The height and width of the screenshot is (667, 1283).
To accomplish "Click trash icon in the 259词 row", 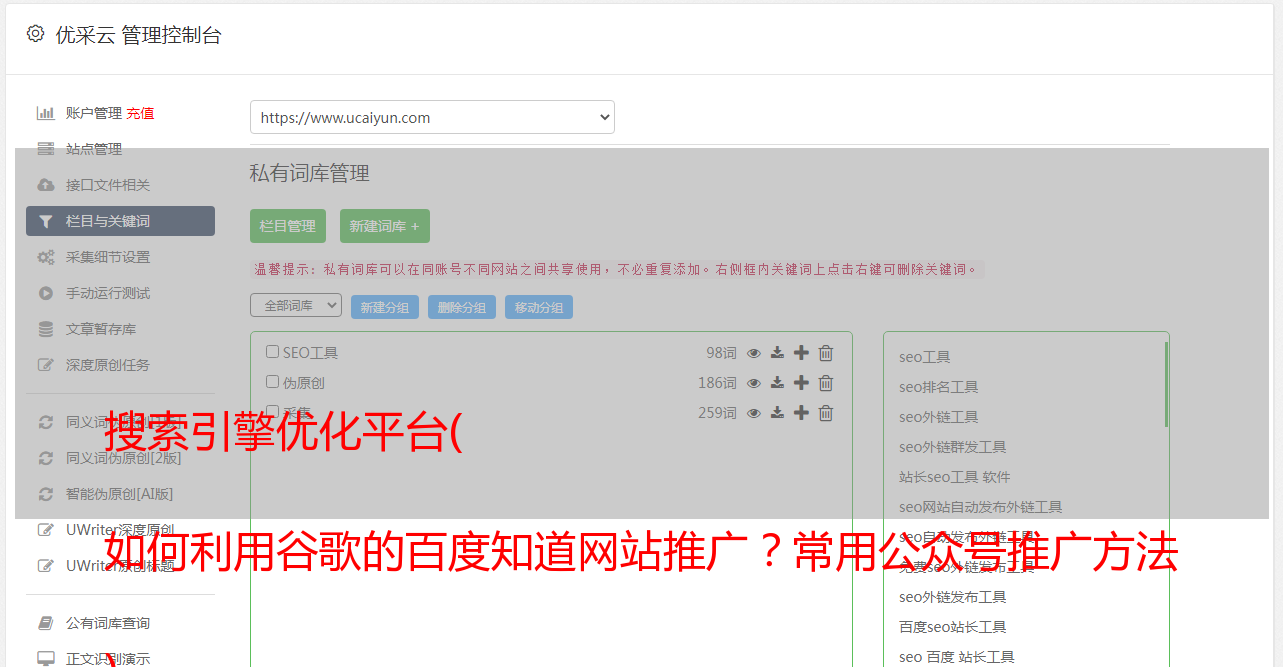I will point(826,413).
